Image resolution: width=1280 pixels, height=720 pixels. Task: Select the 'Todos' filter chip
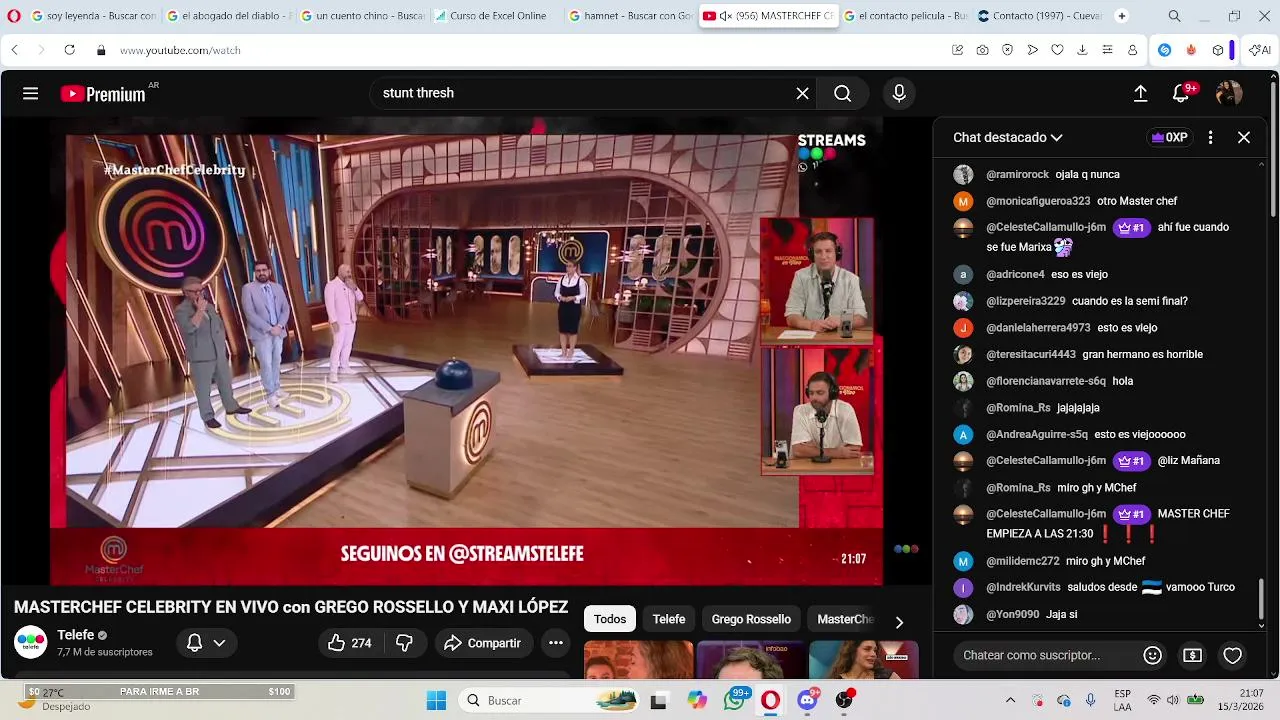tap(610, 619)
